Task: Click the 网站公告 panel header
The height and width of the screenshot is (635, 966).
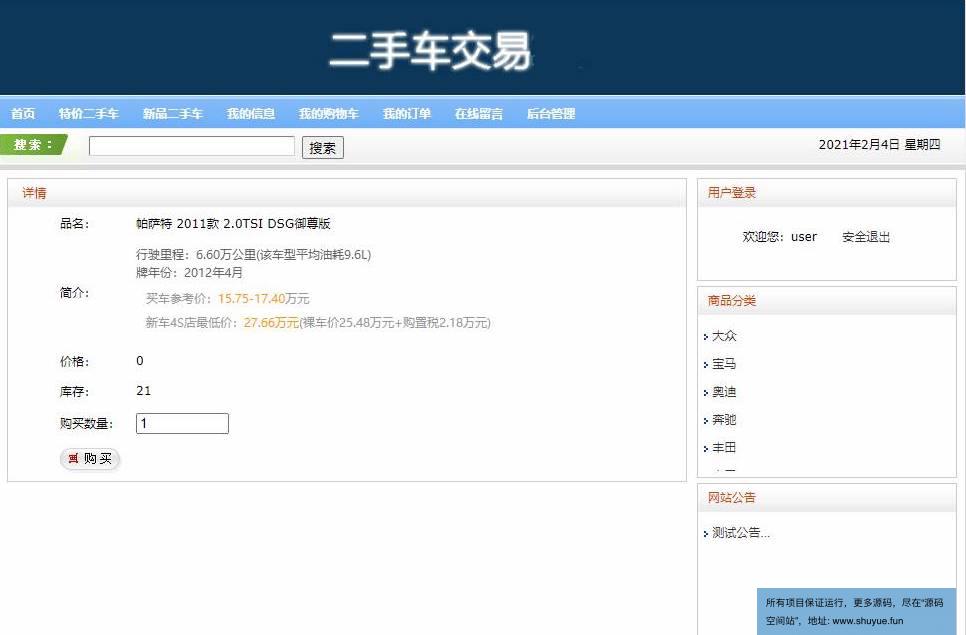Action: pyautogui.click(x=826, y=498)
